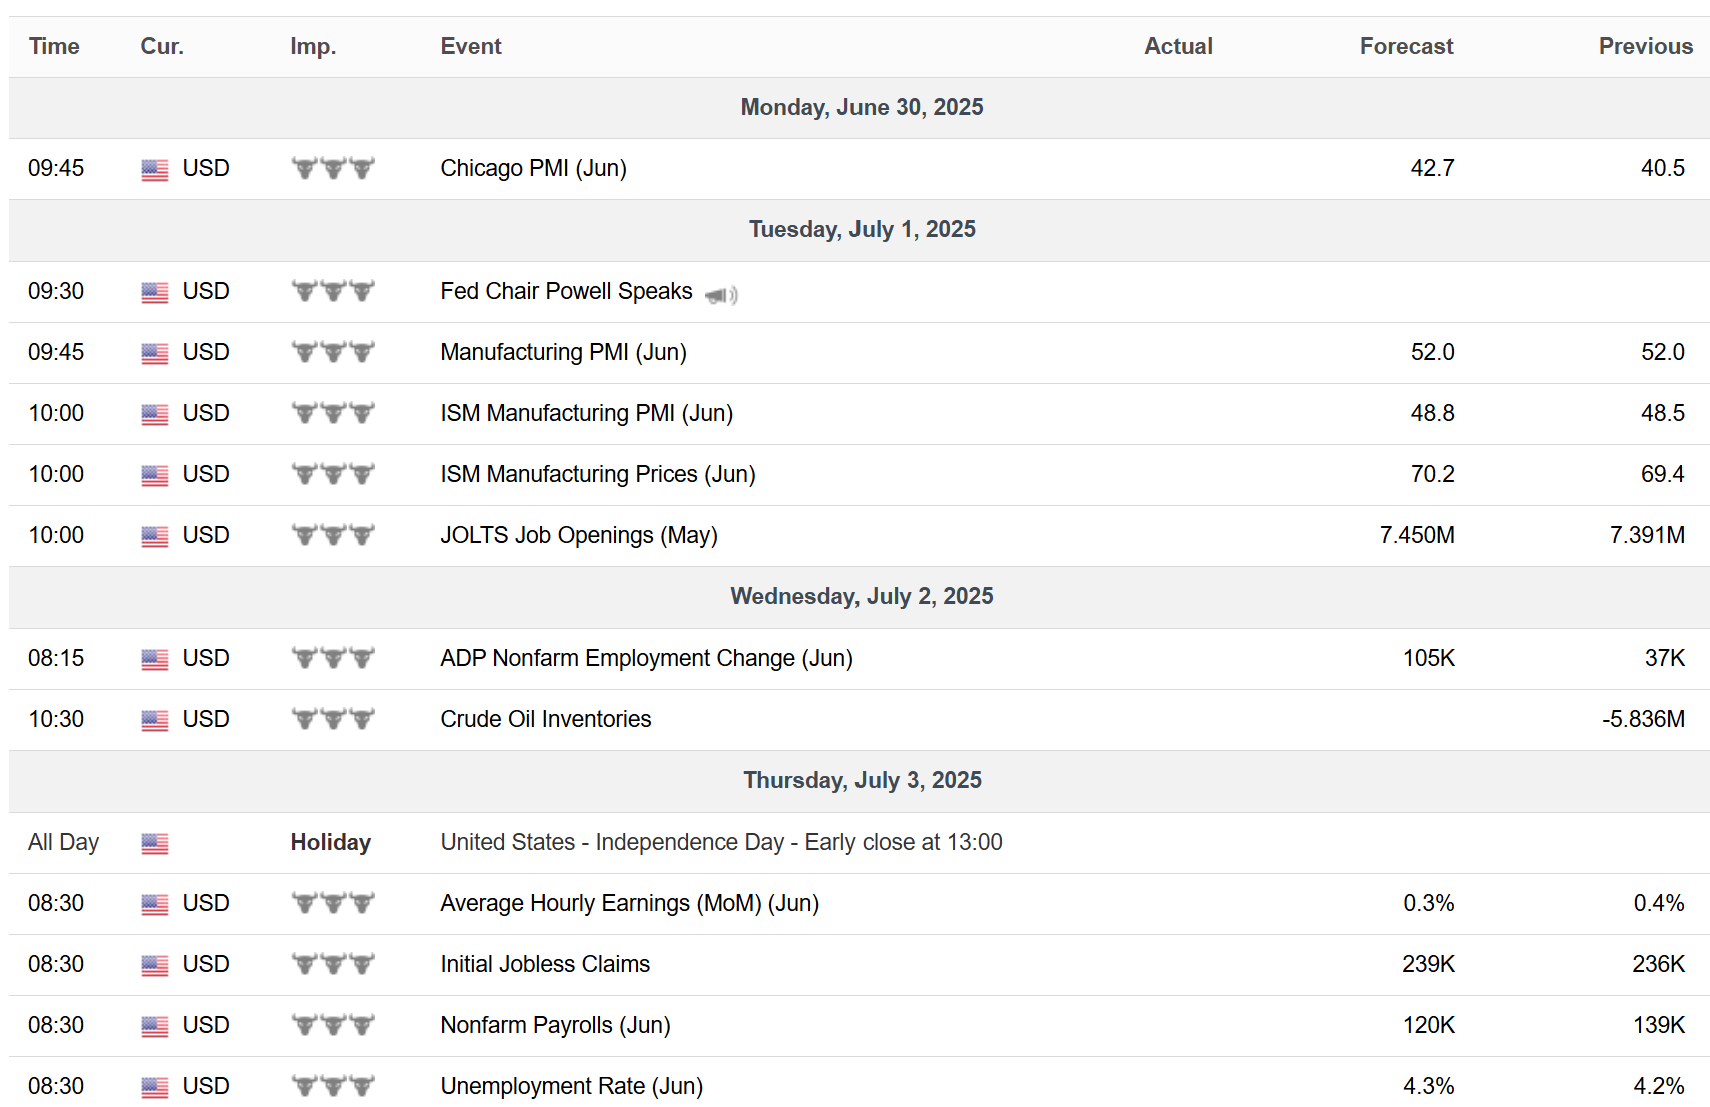The width and height of the screenshot is (1710, 1107).
Task: Click the 4.3% Unemployment Rate forecast
Action: pos(1429,1086)
